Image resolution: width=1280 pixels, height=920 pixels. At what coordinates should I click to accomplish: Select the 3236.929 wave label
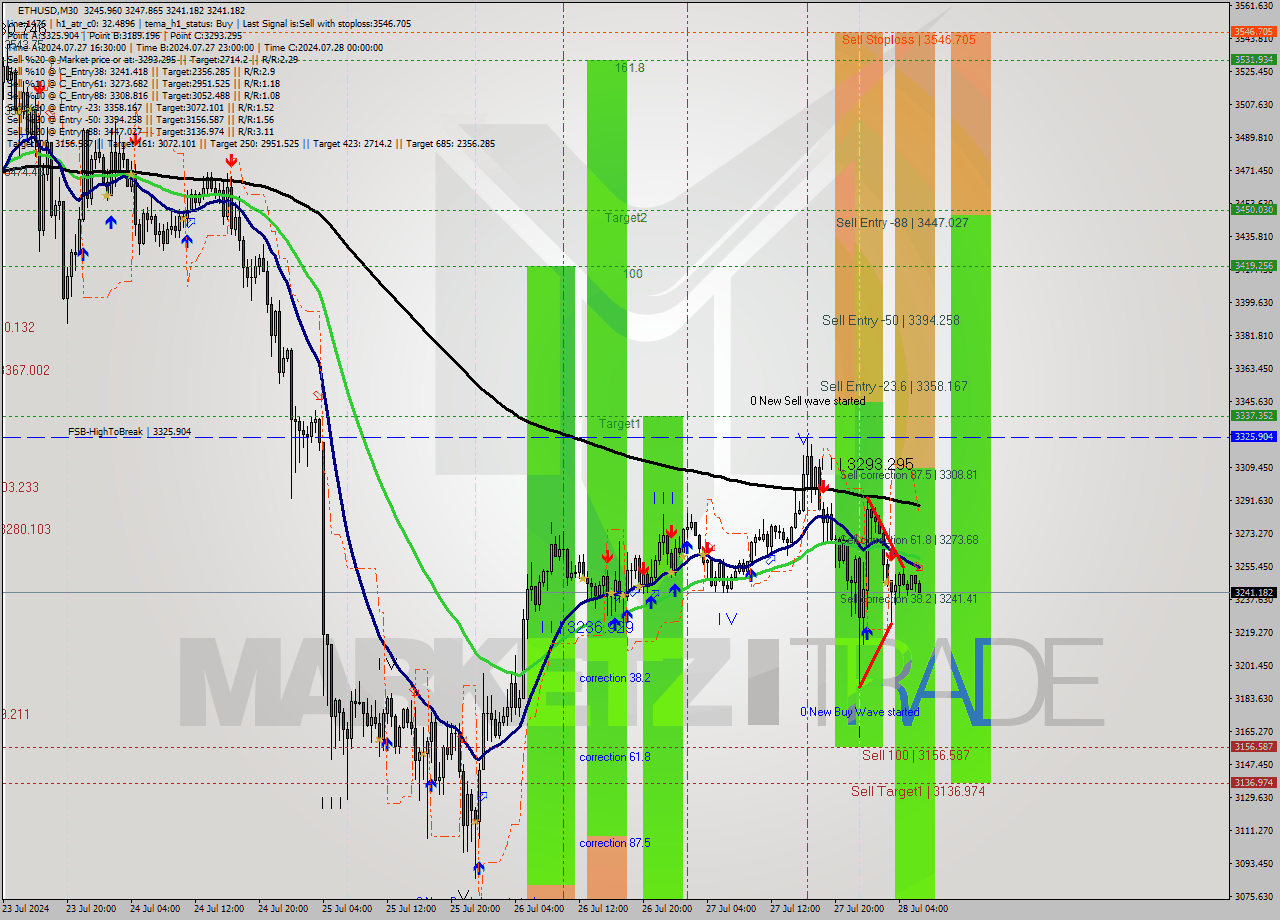(600, 627)
